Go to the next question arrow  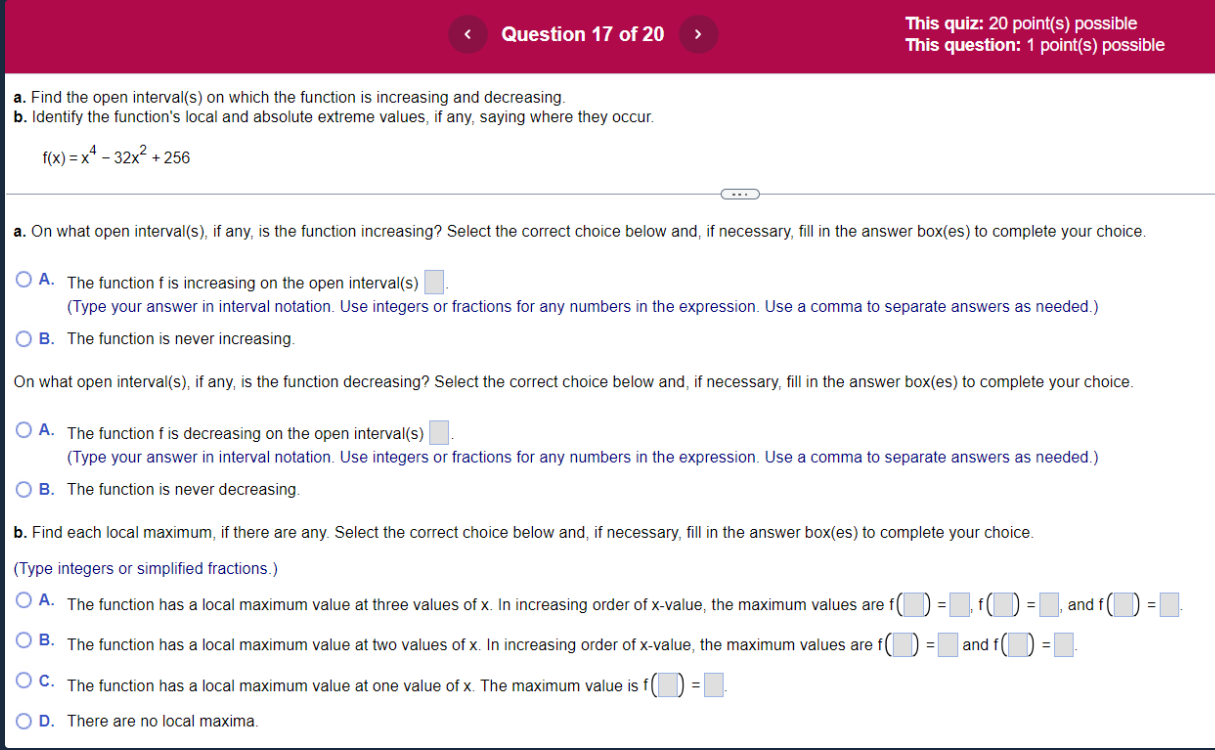click(698, 34)
